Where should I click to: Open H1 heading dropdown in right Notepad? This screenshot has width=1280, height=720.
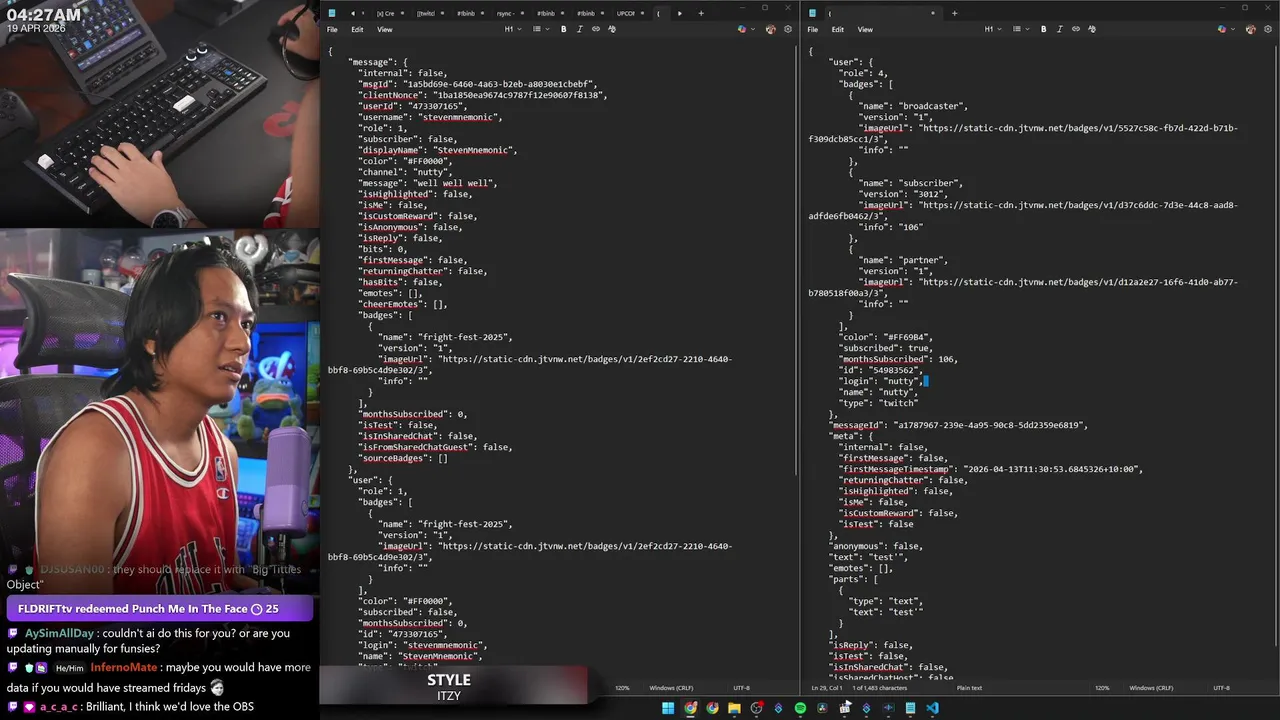[x=992, y=29]
